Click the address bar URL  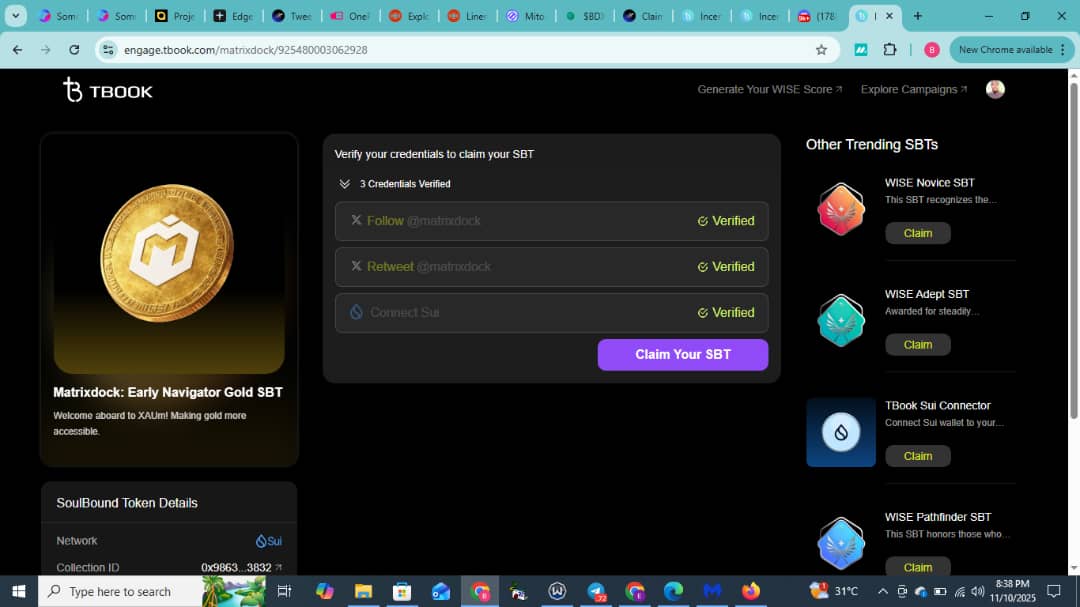[x=246, y=50]
